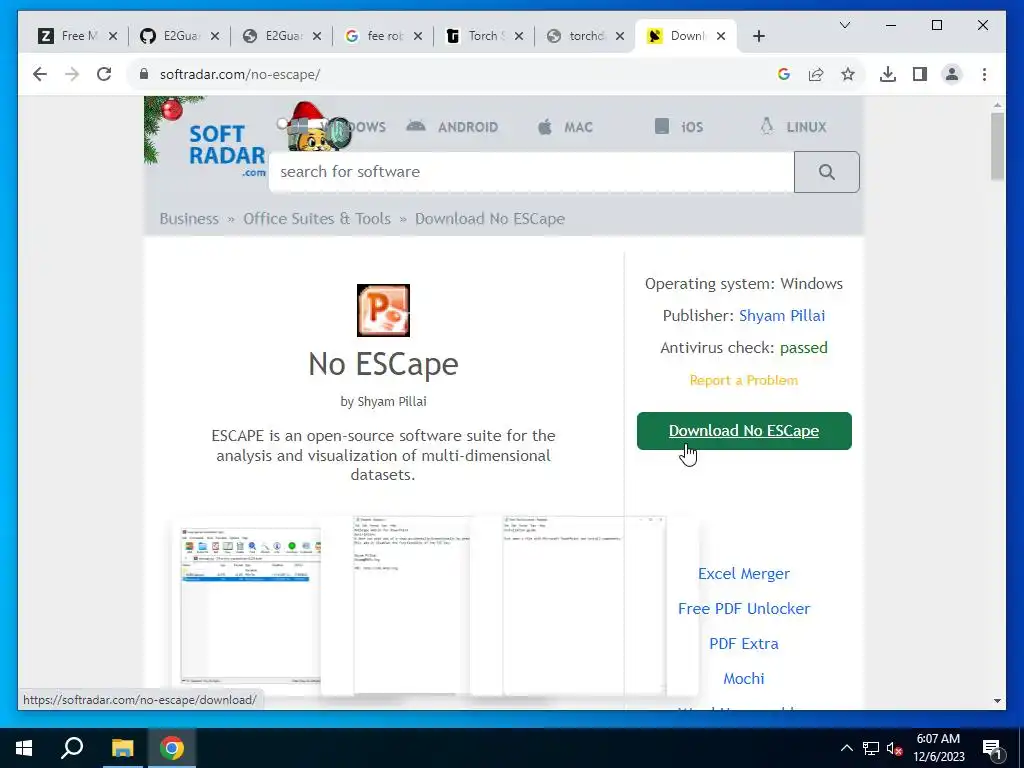Open notification center icon
The height and width of the screenshot is (768, 1024).
[991, 748]
